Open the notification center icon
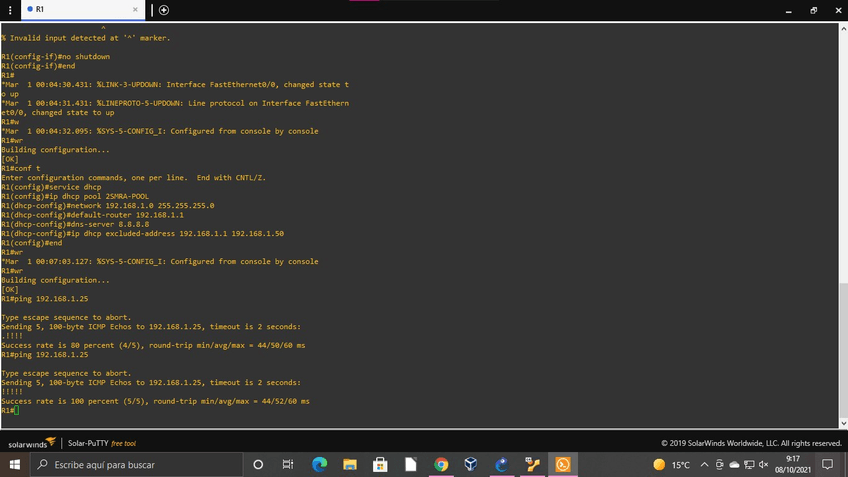848x477 pixels. 827,465
